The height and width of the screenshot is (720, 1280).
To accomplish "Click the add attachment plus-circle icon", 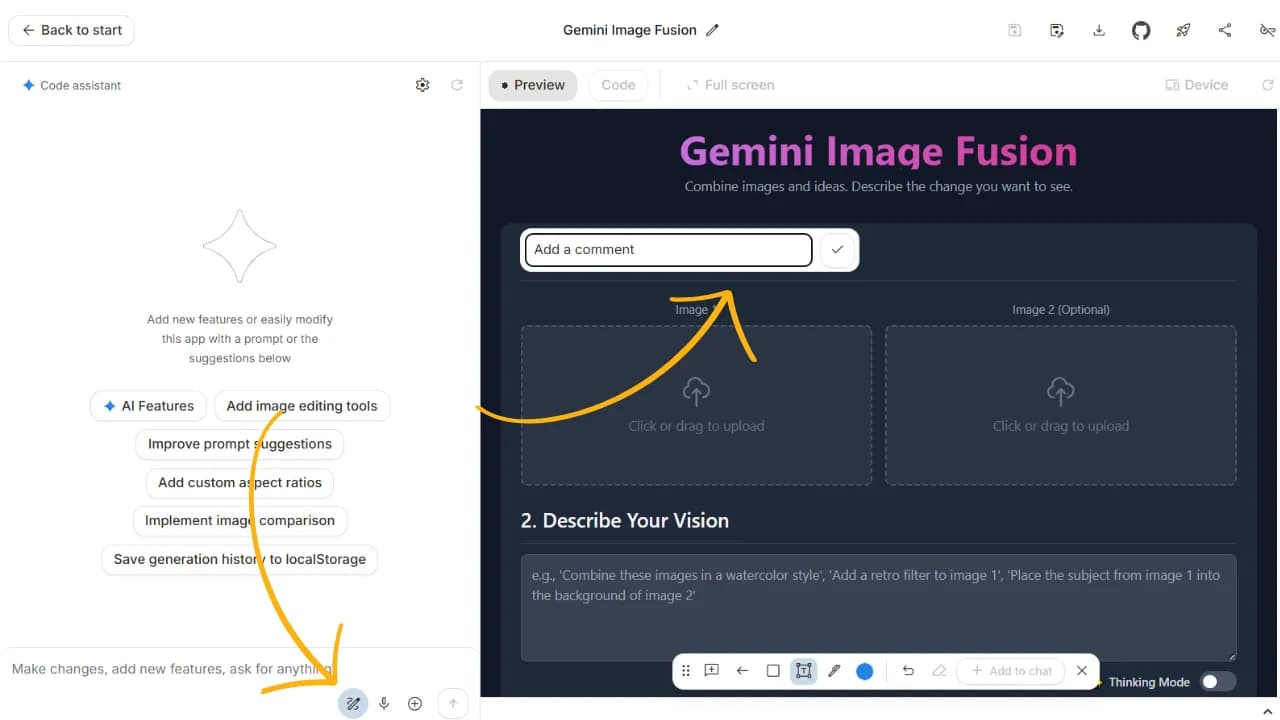I will click(x=415, y=704).
